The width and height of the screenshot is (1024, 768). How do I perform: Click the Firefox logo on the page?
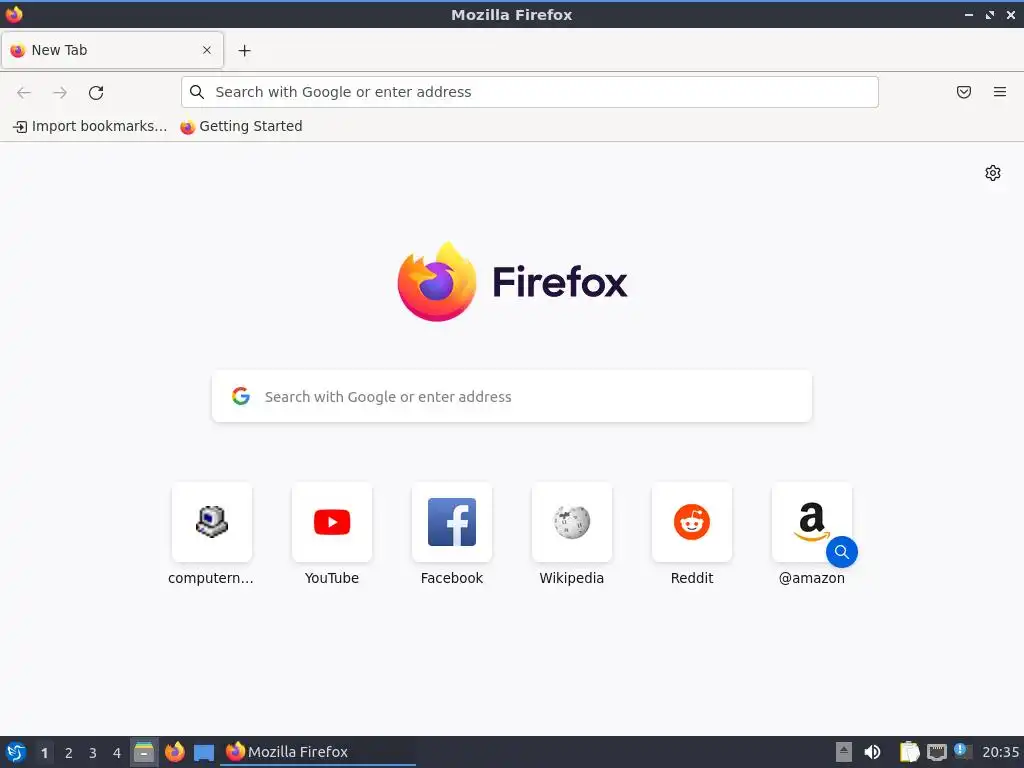512,282
